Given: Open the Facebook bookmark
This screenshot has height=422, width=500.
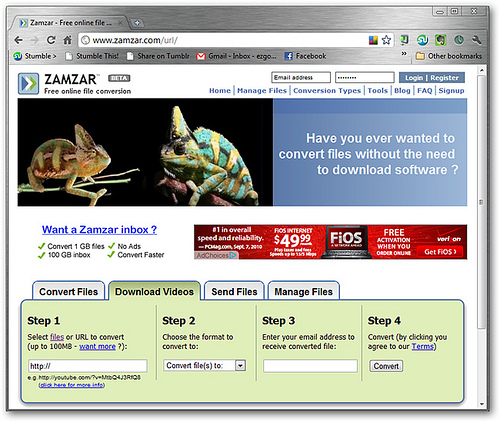Looking at the screenshot, I should (305, 56).
